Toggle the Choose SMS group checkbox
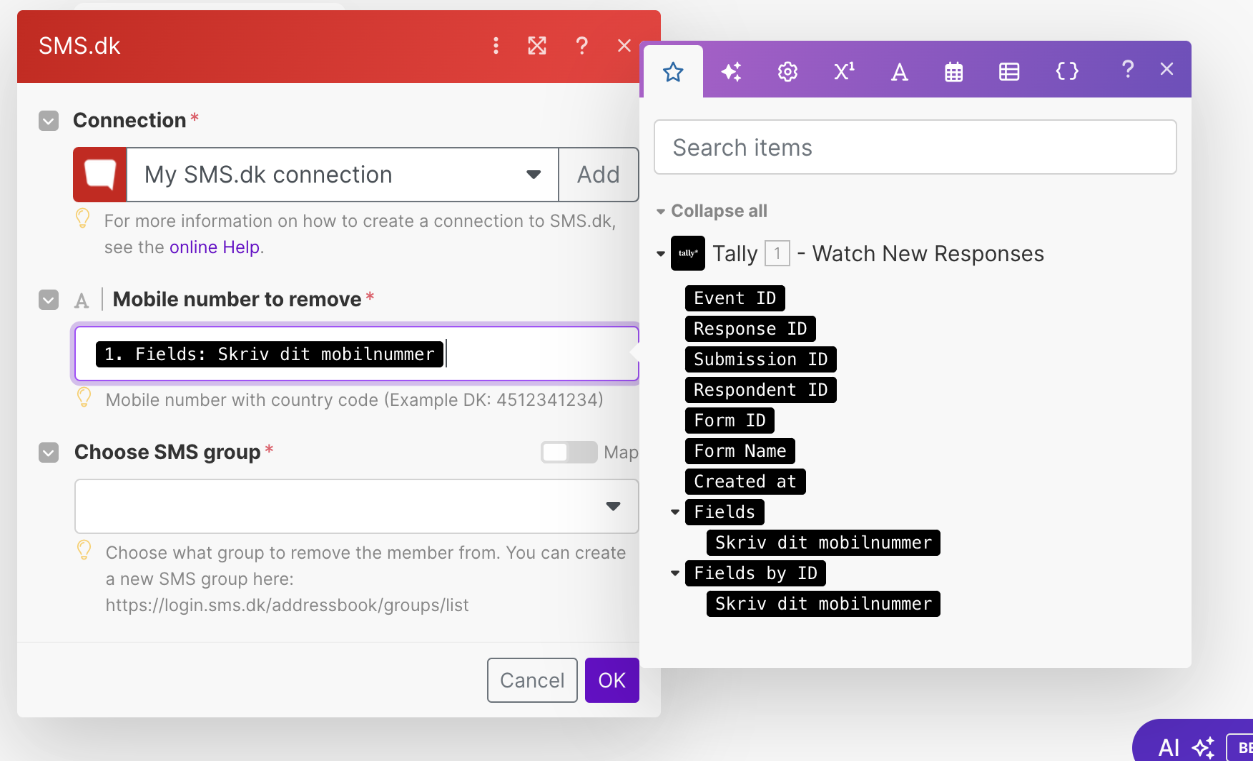 (x=49, y=453)
